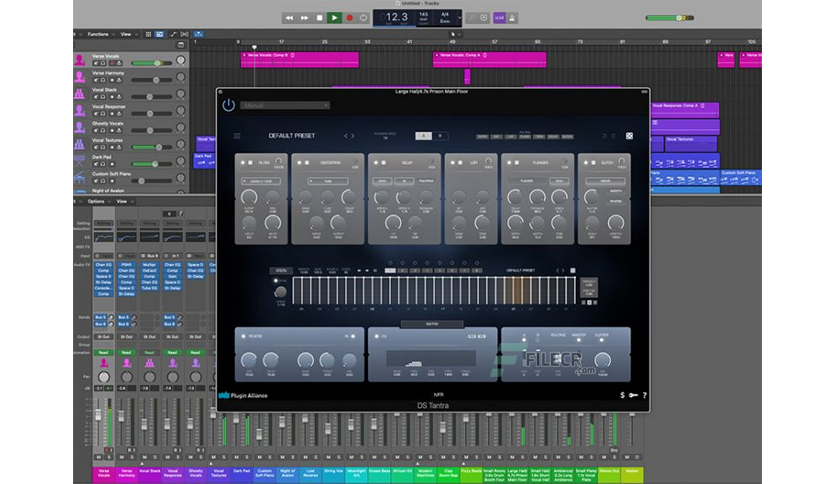Toggle the LOFI module power dot

(453, 163)
